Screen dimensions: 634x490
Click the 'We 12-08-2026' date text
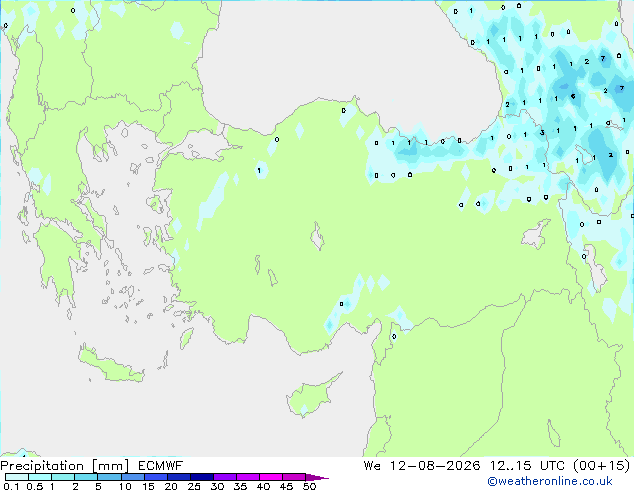tap(422, 466)
